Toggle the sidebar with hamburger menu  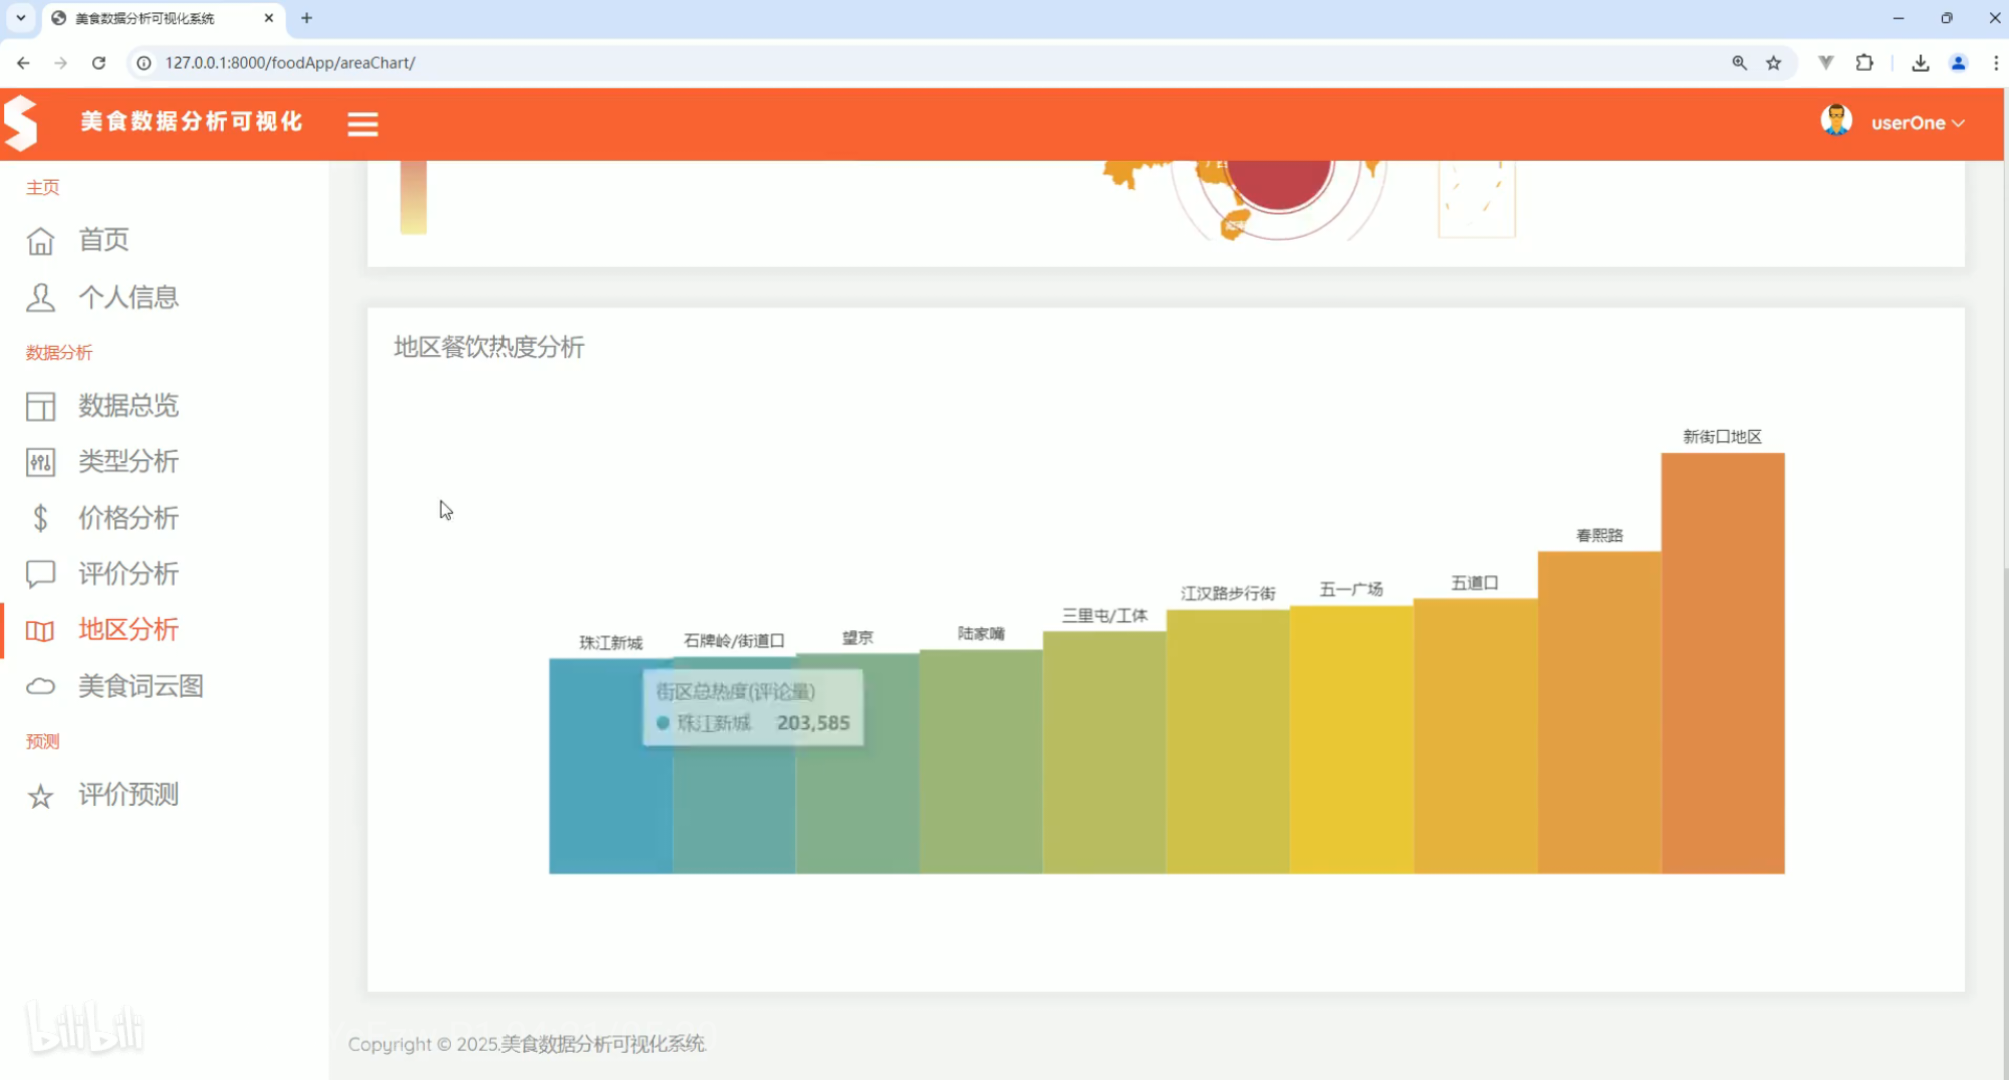click(362, 124)
